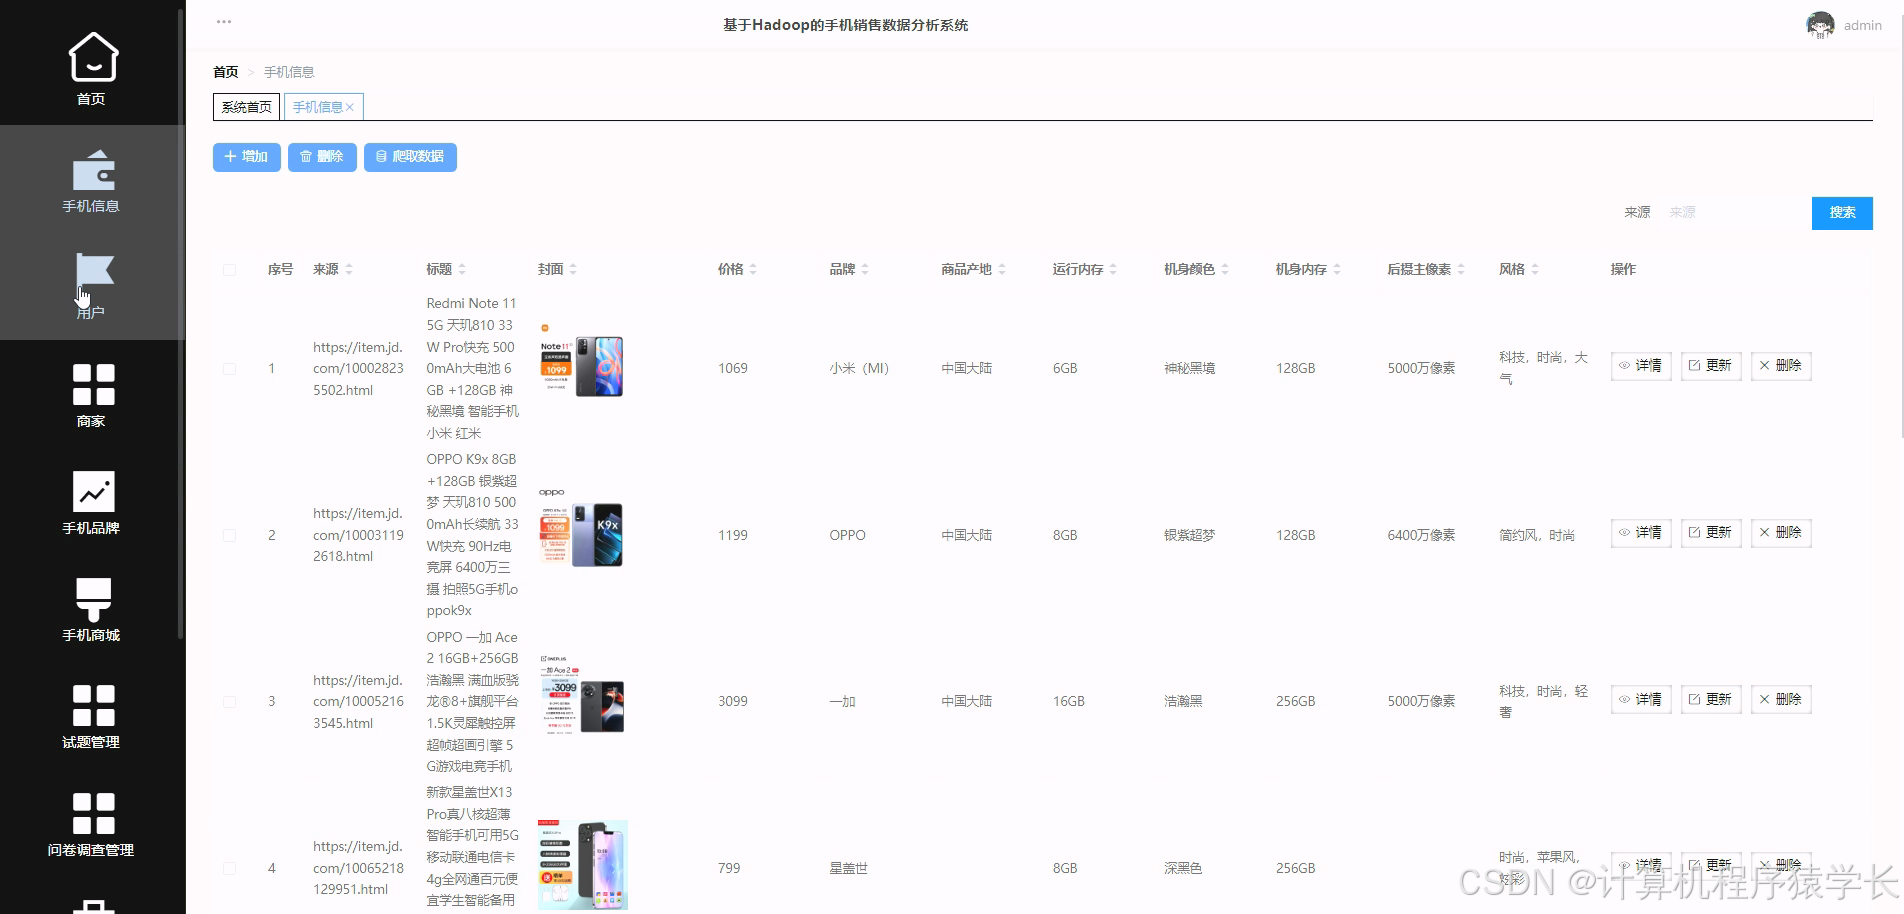Go to 首页 via the house icon
Screen dimensions: 1904x914
coord(93,56)
